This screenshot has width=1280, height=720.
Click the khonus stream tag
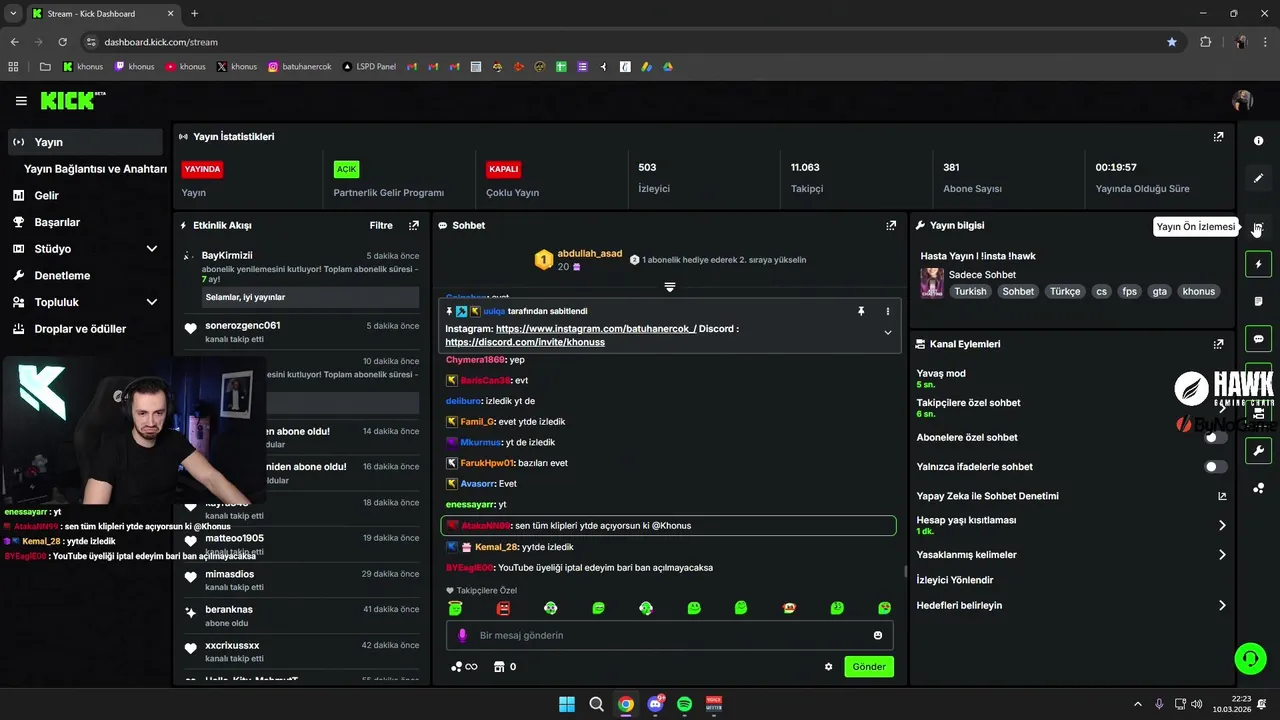click(x=1198, y=292)
